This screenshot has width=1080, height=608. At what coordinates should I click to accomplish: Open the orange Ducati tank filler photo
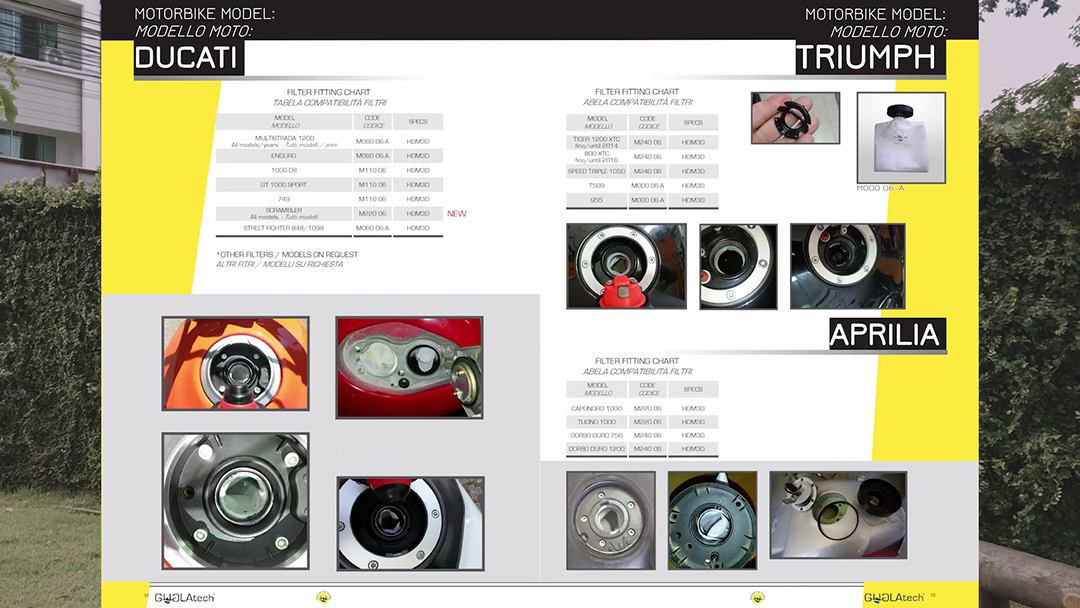pos(236,364)
